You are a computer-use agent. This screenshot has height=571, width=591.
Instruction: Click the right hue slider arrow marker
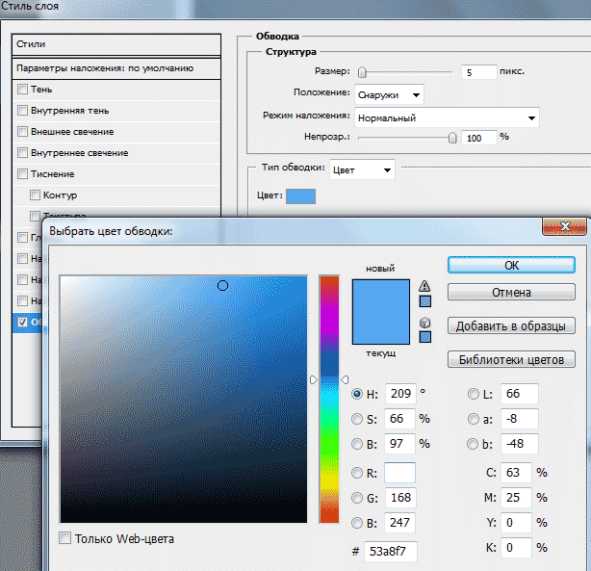[345, 380]
